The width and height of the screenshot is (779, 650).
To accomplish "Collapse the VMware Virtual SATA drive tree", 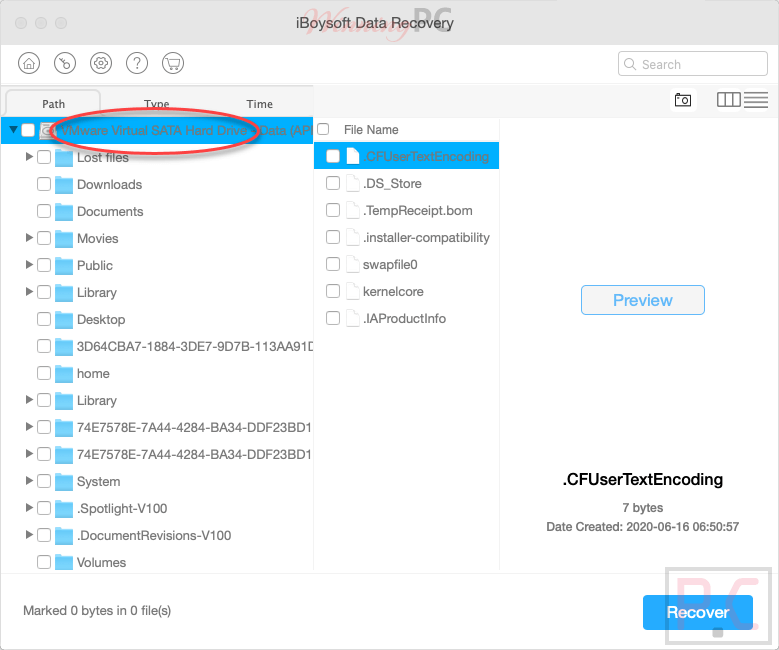I will pyautogui.click(x=13, y=130).
